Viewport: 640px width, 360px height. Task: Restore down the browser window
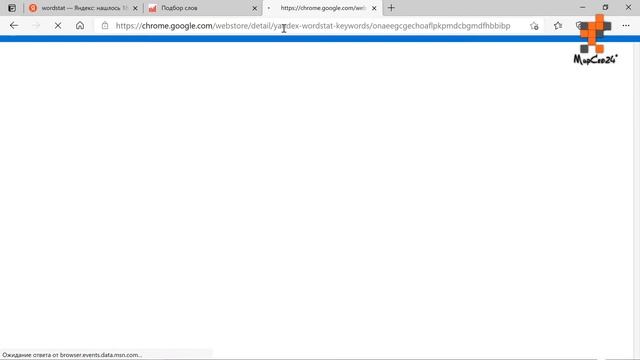point(605,7)
